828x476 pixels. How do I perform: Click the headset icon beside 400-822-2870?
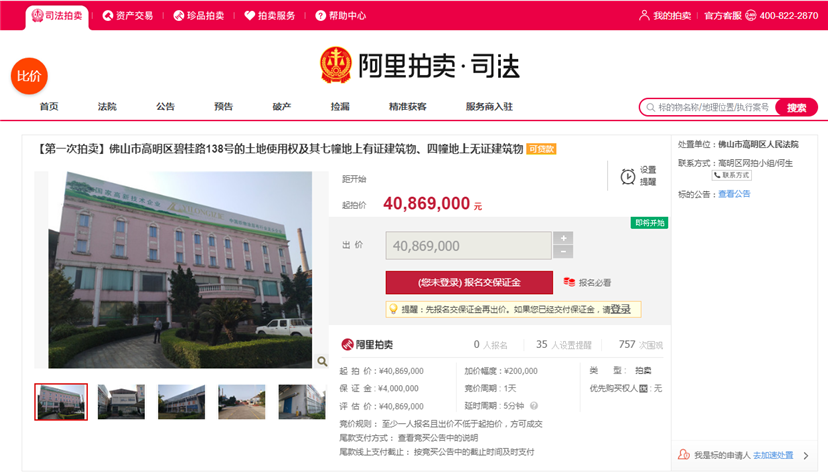[750, 16]
